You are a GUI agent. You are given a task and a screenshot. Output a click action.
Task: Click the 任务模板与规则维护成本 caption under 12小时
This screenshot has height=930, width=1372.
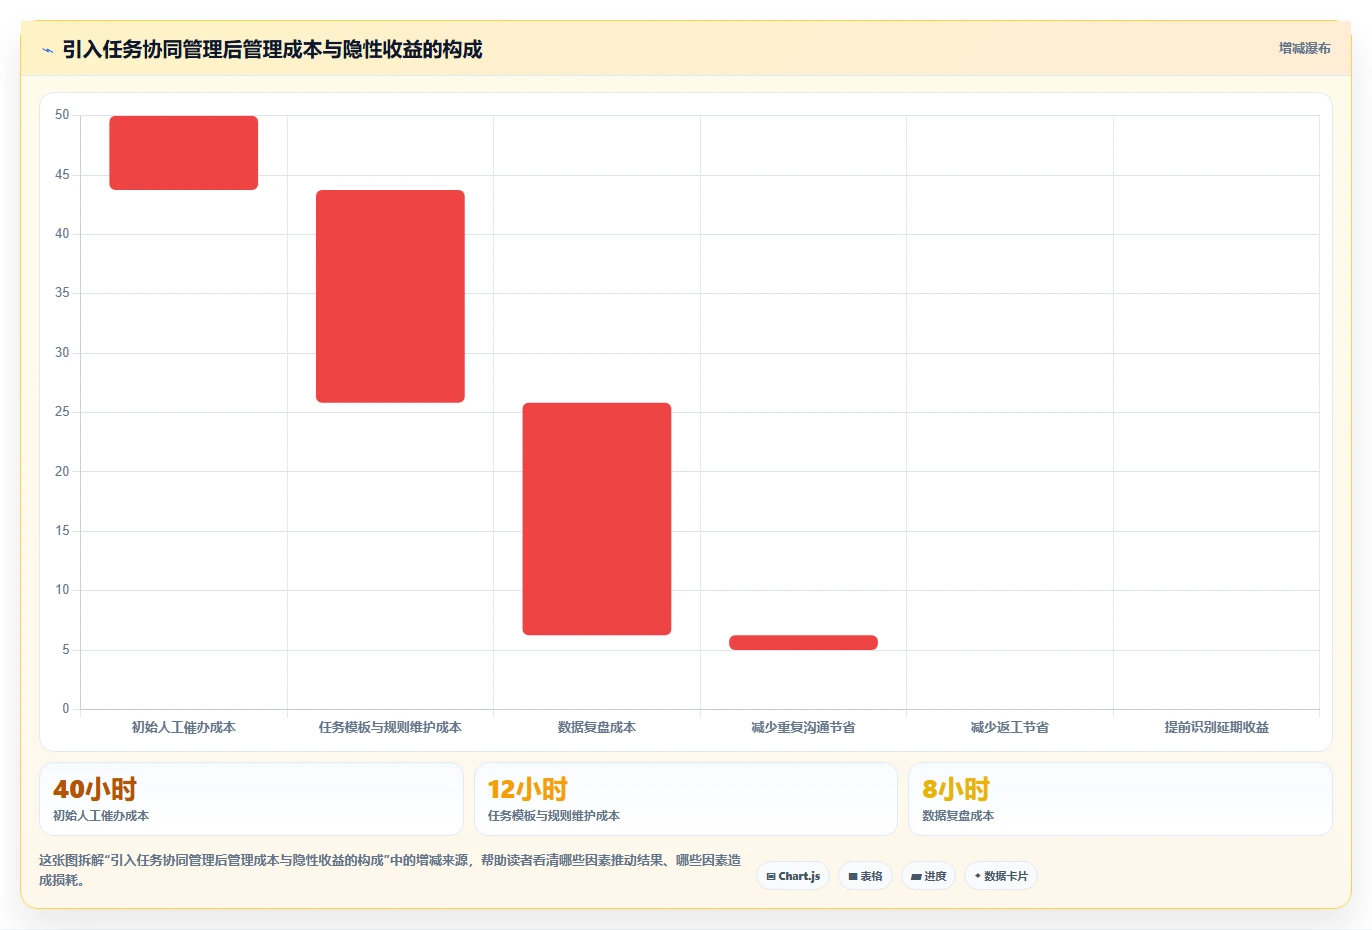click(x=554, y=816)
